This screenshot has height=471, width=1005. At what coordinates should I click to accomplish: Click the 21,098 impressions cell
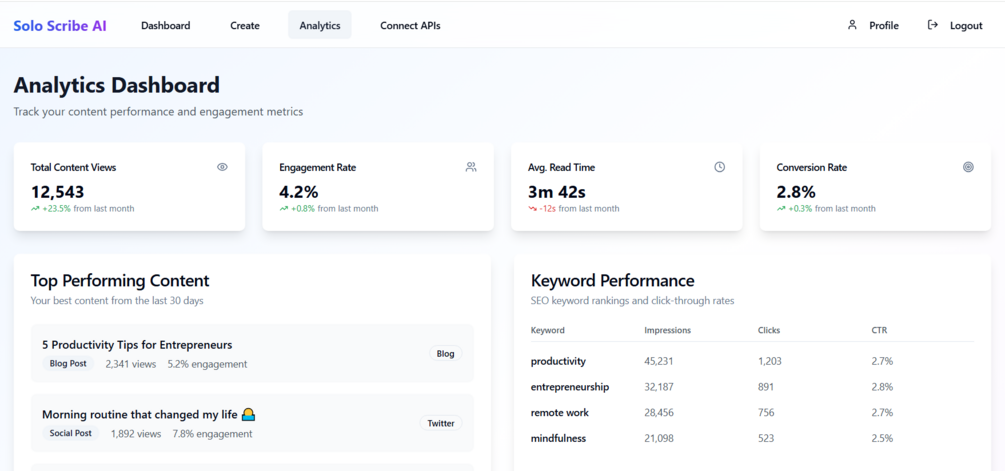coord(659,438)
